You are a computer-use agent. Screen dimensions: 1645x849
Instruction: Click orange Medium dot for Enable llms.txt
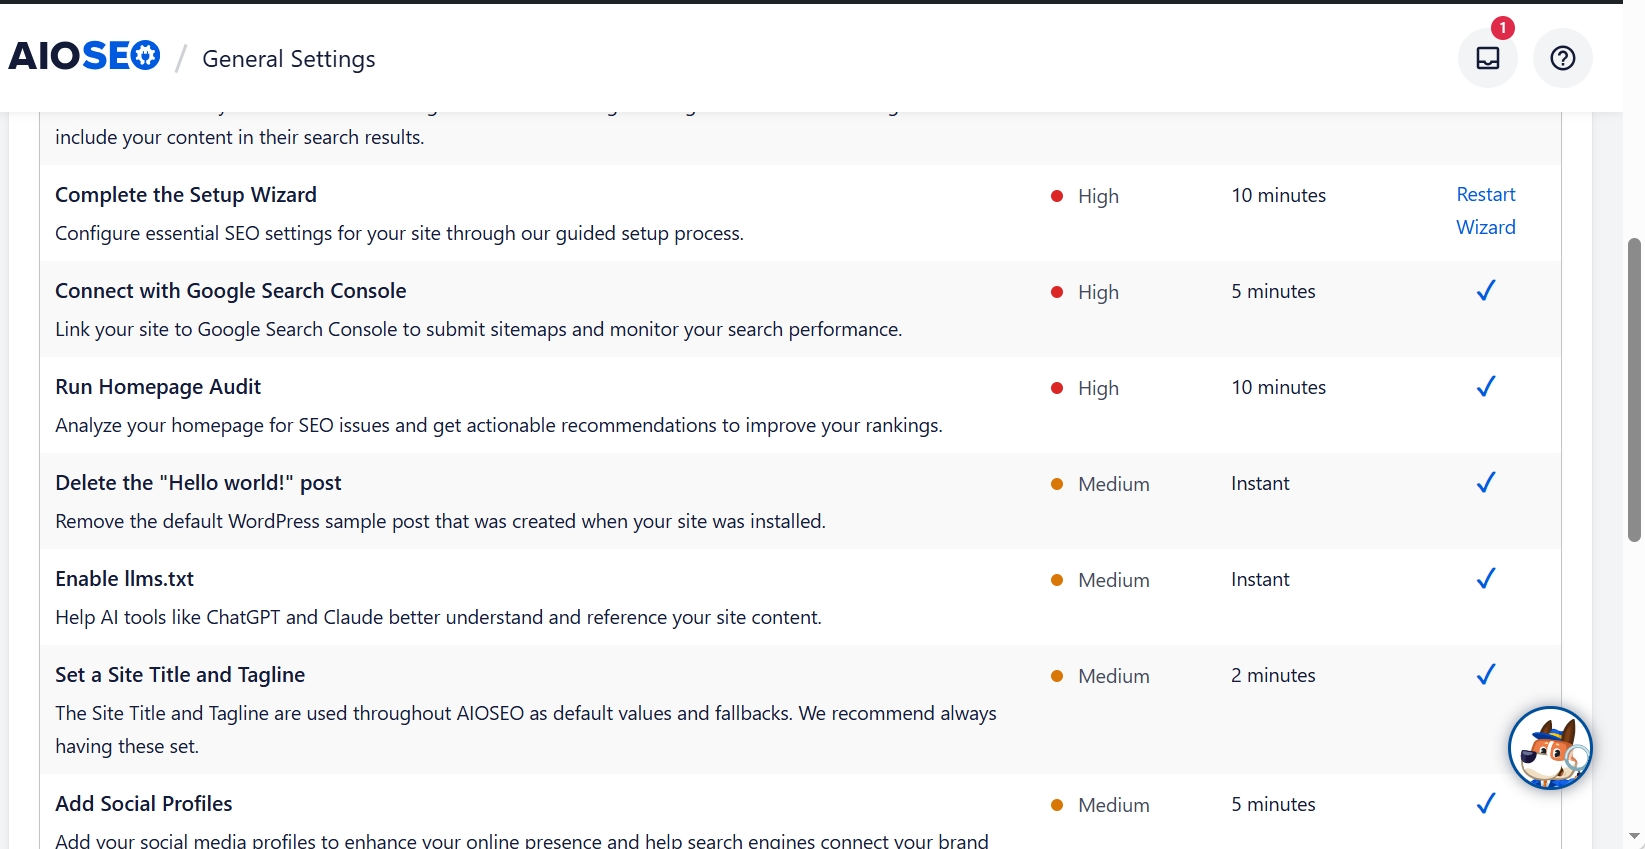pyautogui.click(x=1056, y=580)
